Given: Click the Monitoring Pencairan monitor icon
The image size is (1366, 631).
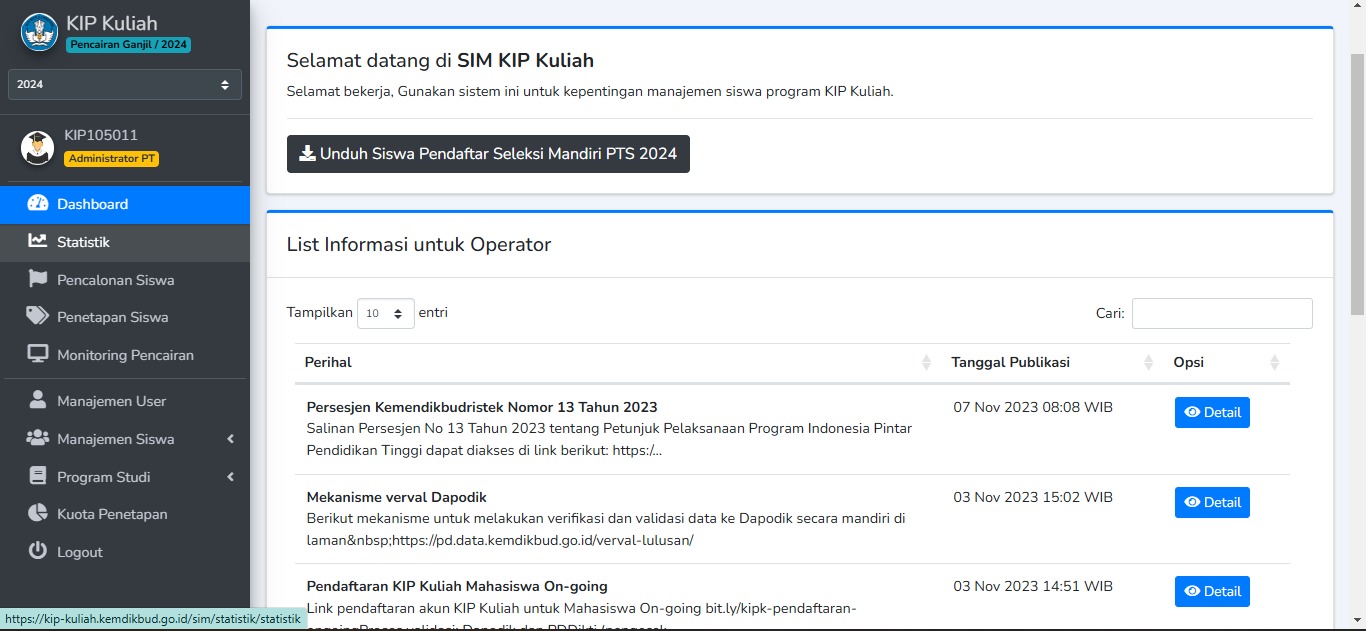Looking at the screenshot, I should (x=38, y=354).
